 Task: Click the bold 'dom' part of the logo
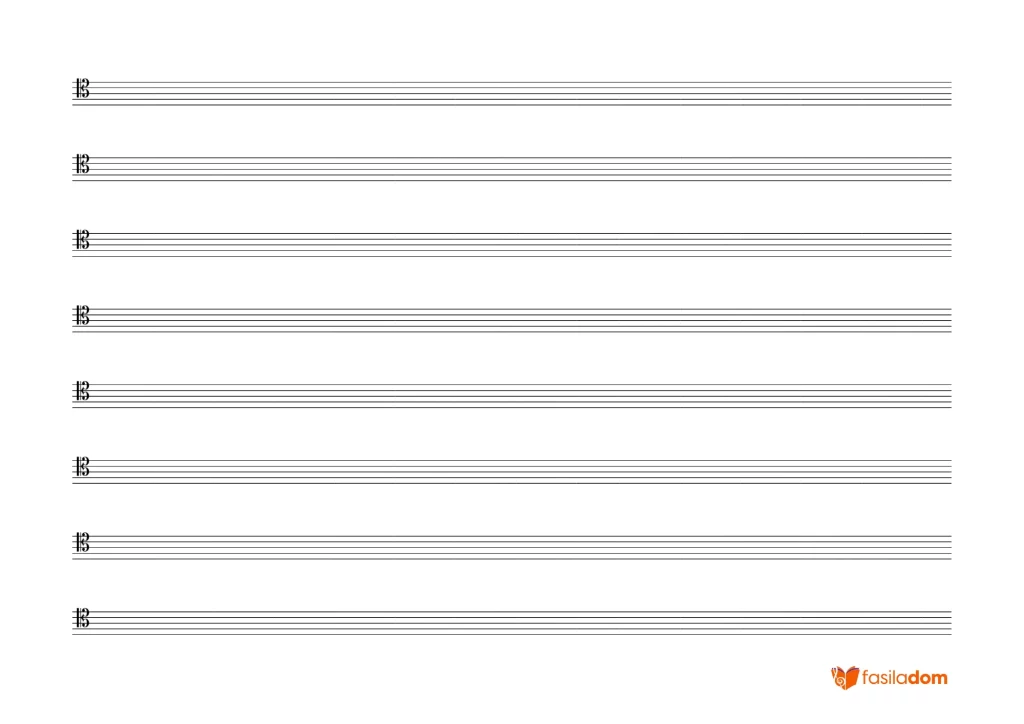click(x=927, y=677)
